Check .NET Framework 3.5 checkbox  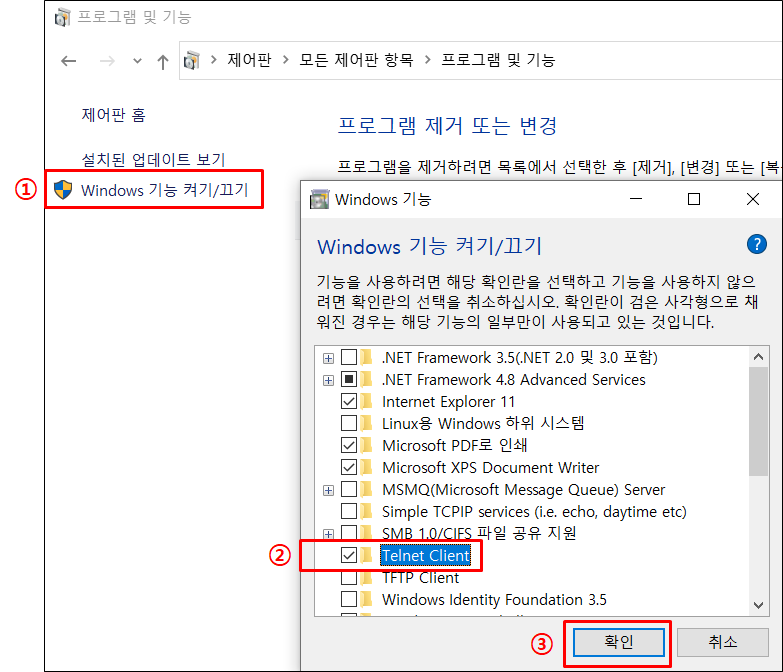(349, 357)
